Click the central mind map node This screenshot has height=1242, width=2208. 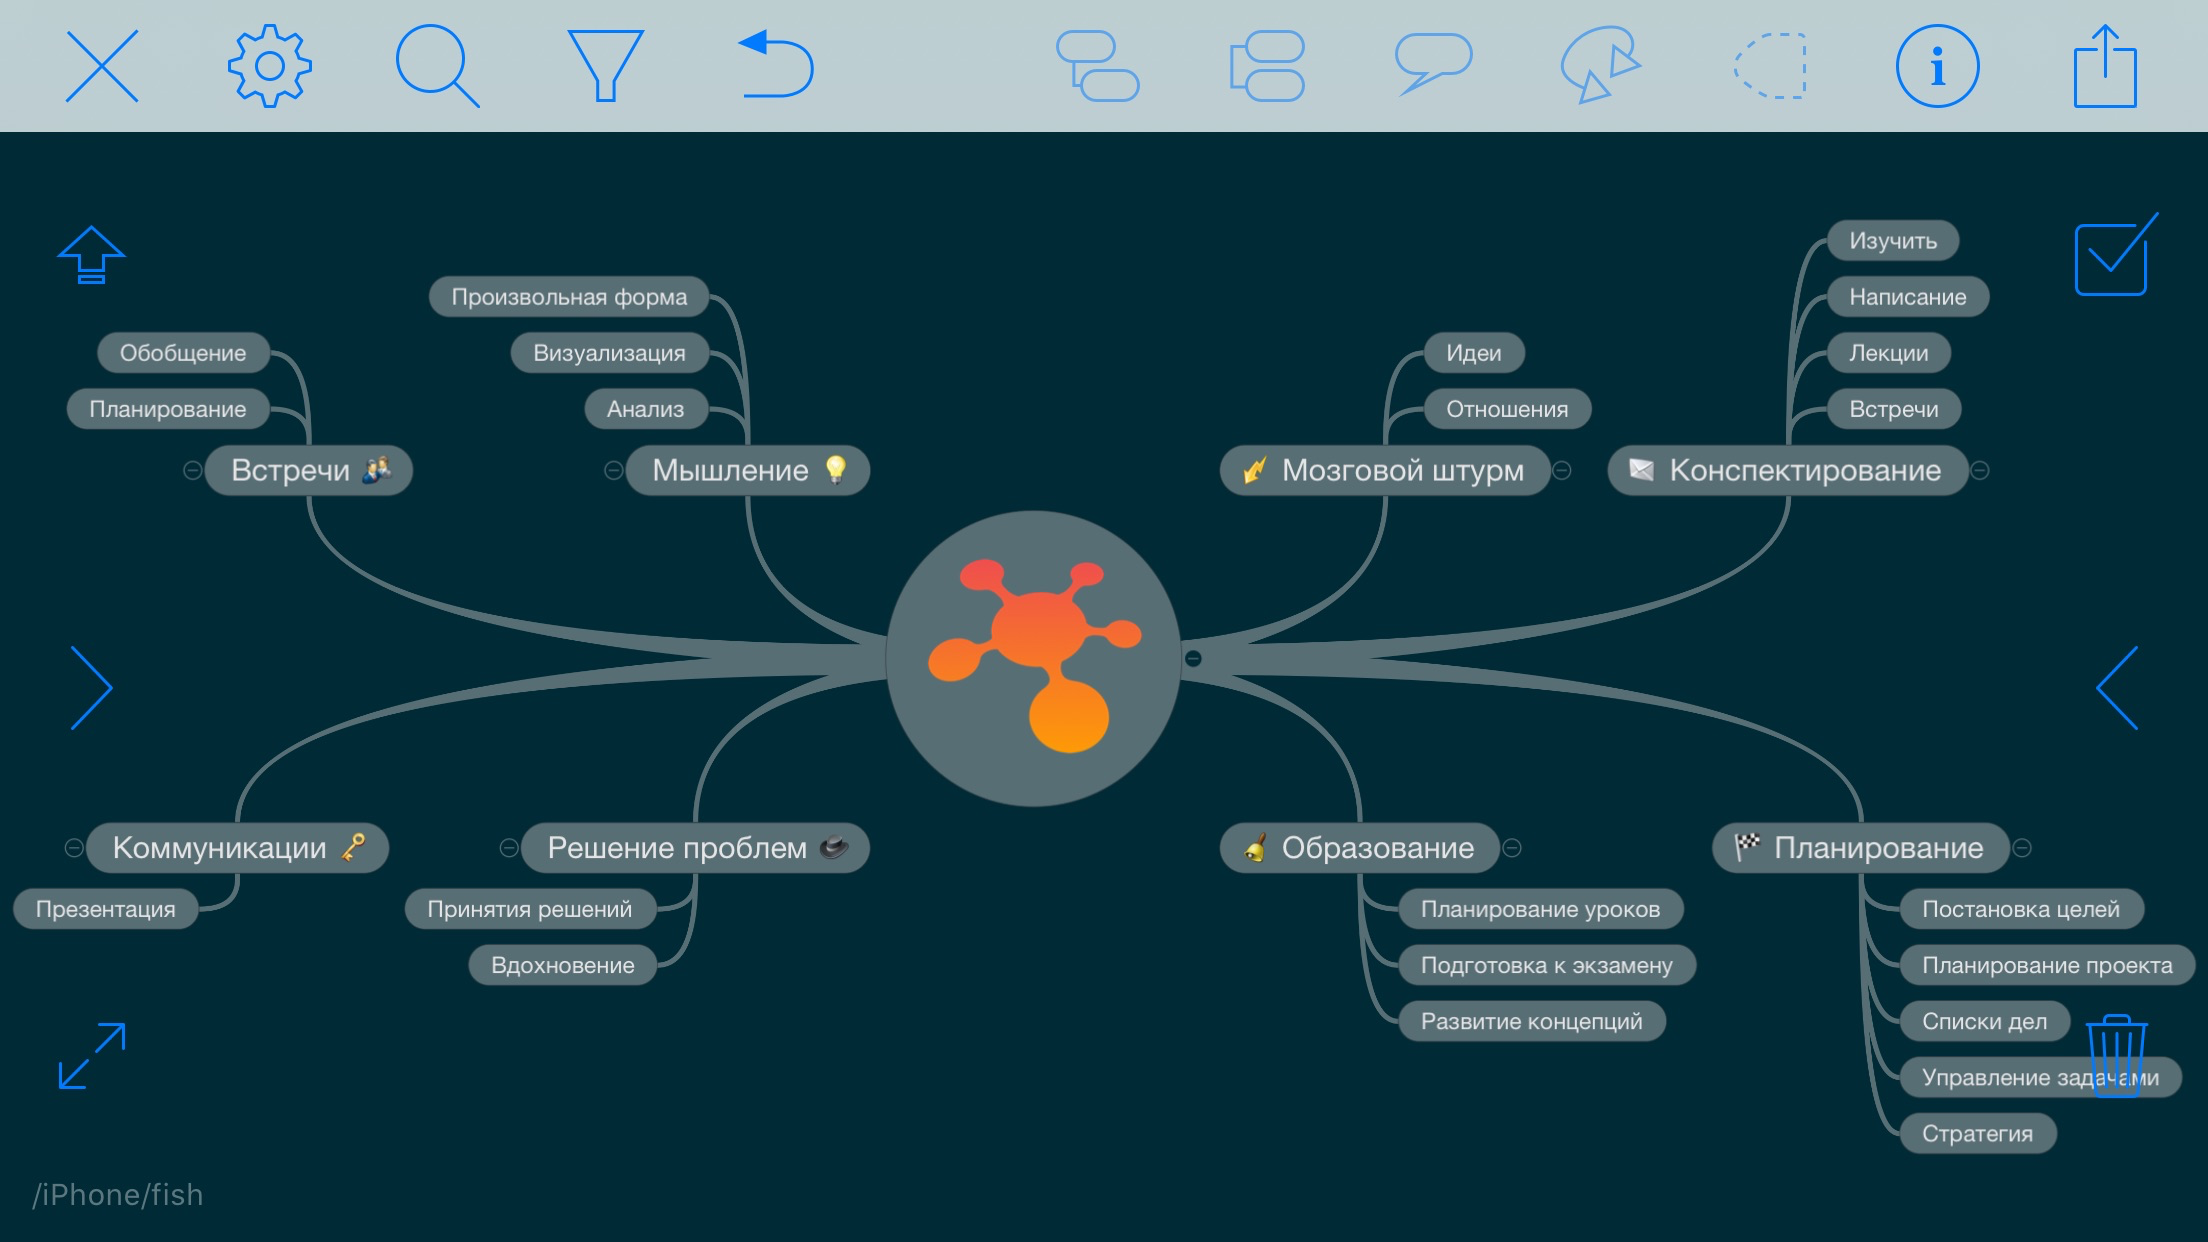[1033, 658]
